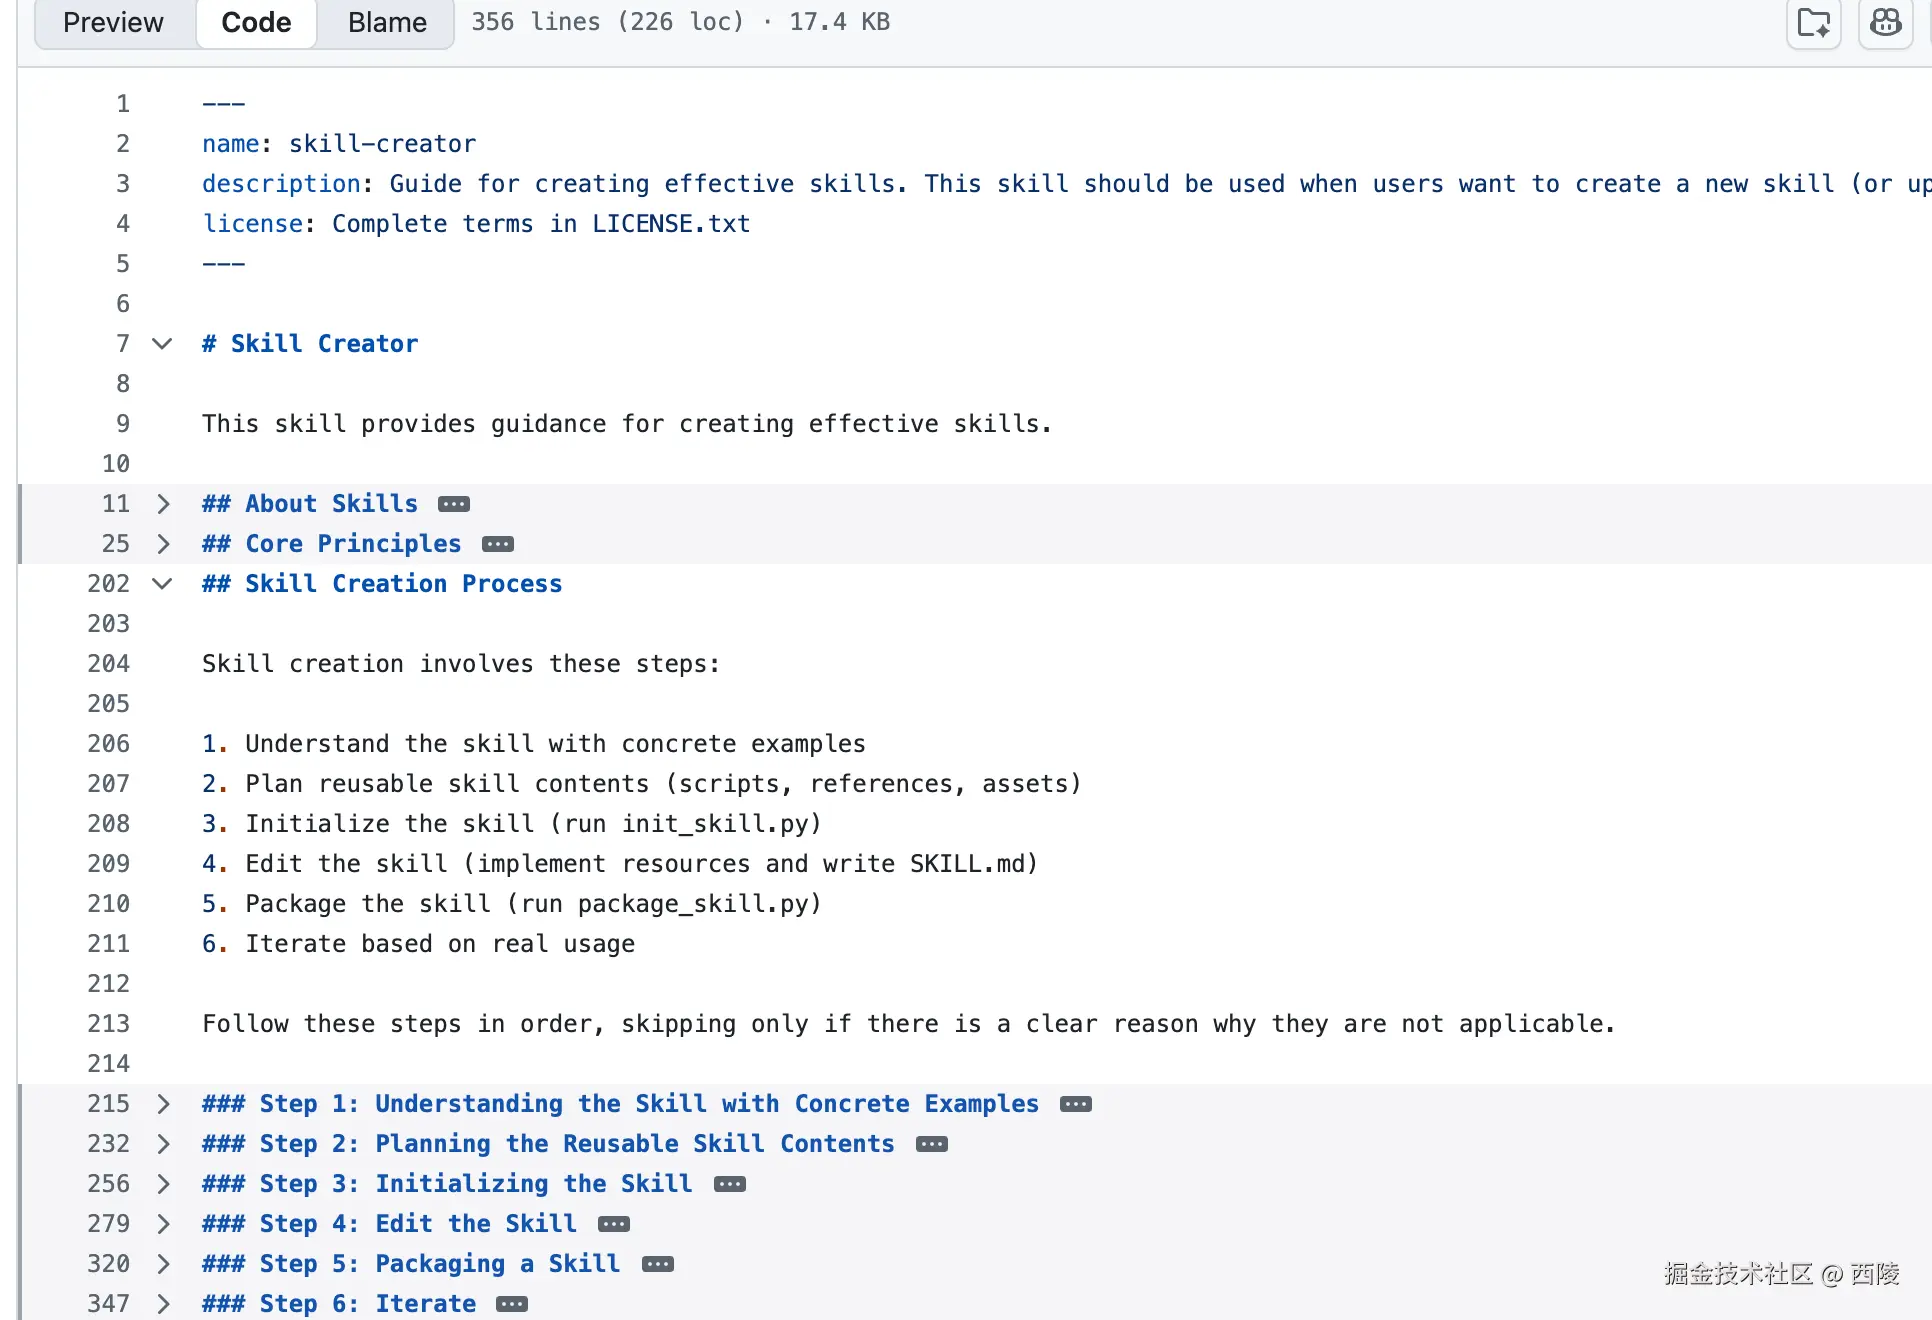Collapse the Skill Creation Process section

click(162, 584)
